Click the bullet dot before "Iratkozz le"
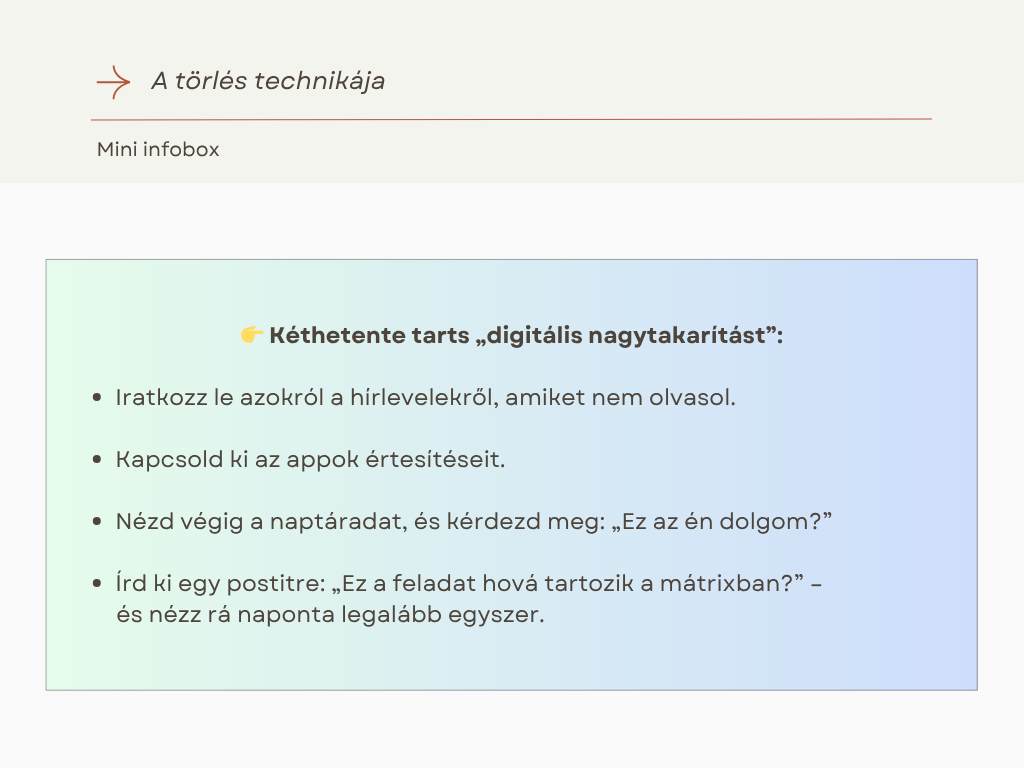 point(97,398)
